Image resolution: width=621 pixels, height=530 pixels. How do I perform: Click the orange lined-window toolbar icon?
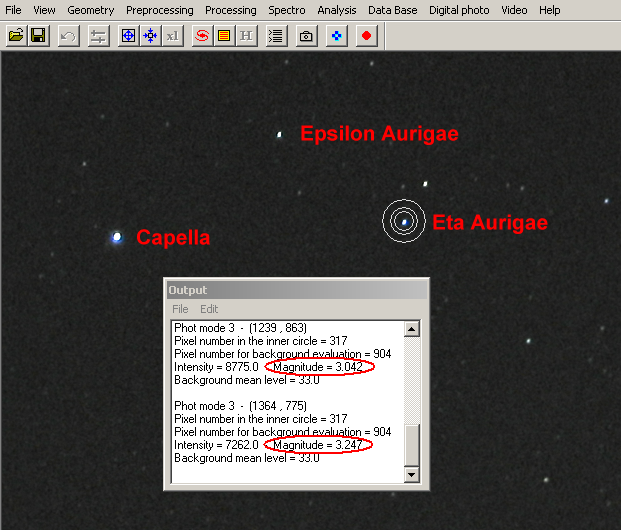point(224,36)
